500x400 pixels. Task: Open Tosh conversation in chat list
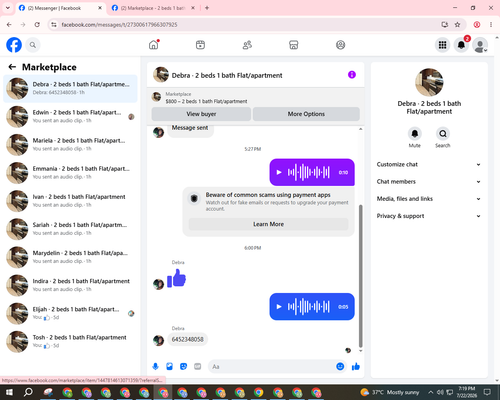70,341
